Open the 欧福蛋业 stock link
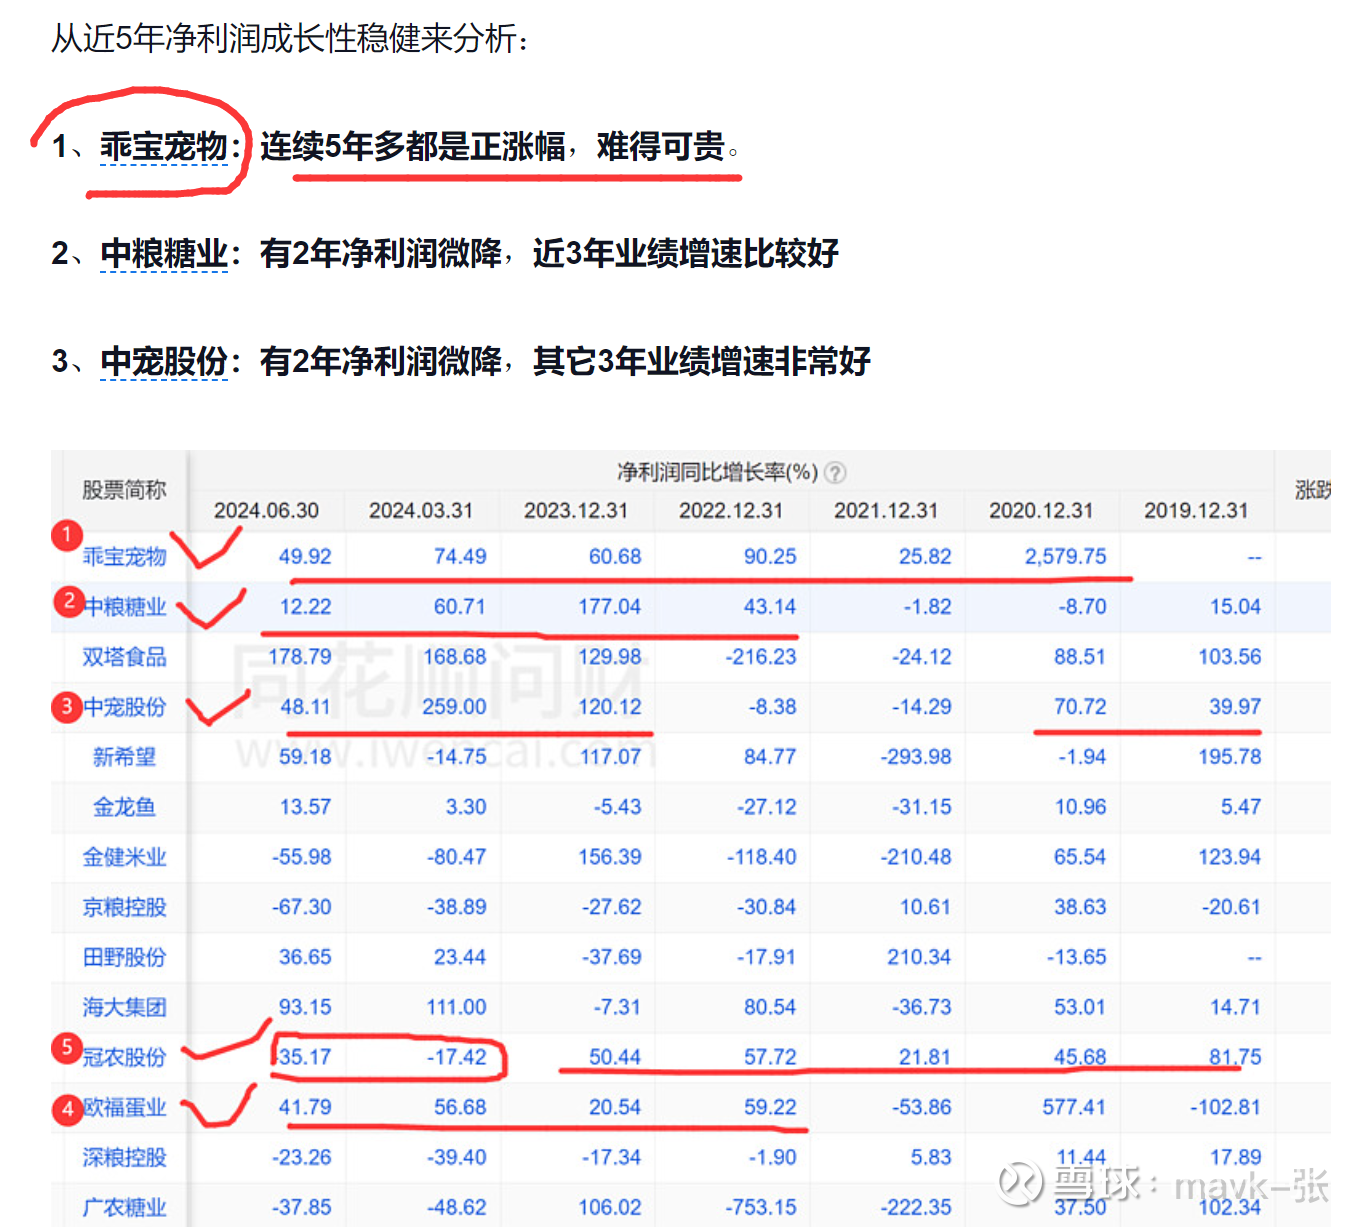Screen dimensions: 1368x1227 [x=124, y=1106]
